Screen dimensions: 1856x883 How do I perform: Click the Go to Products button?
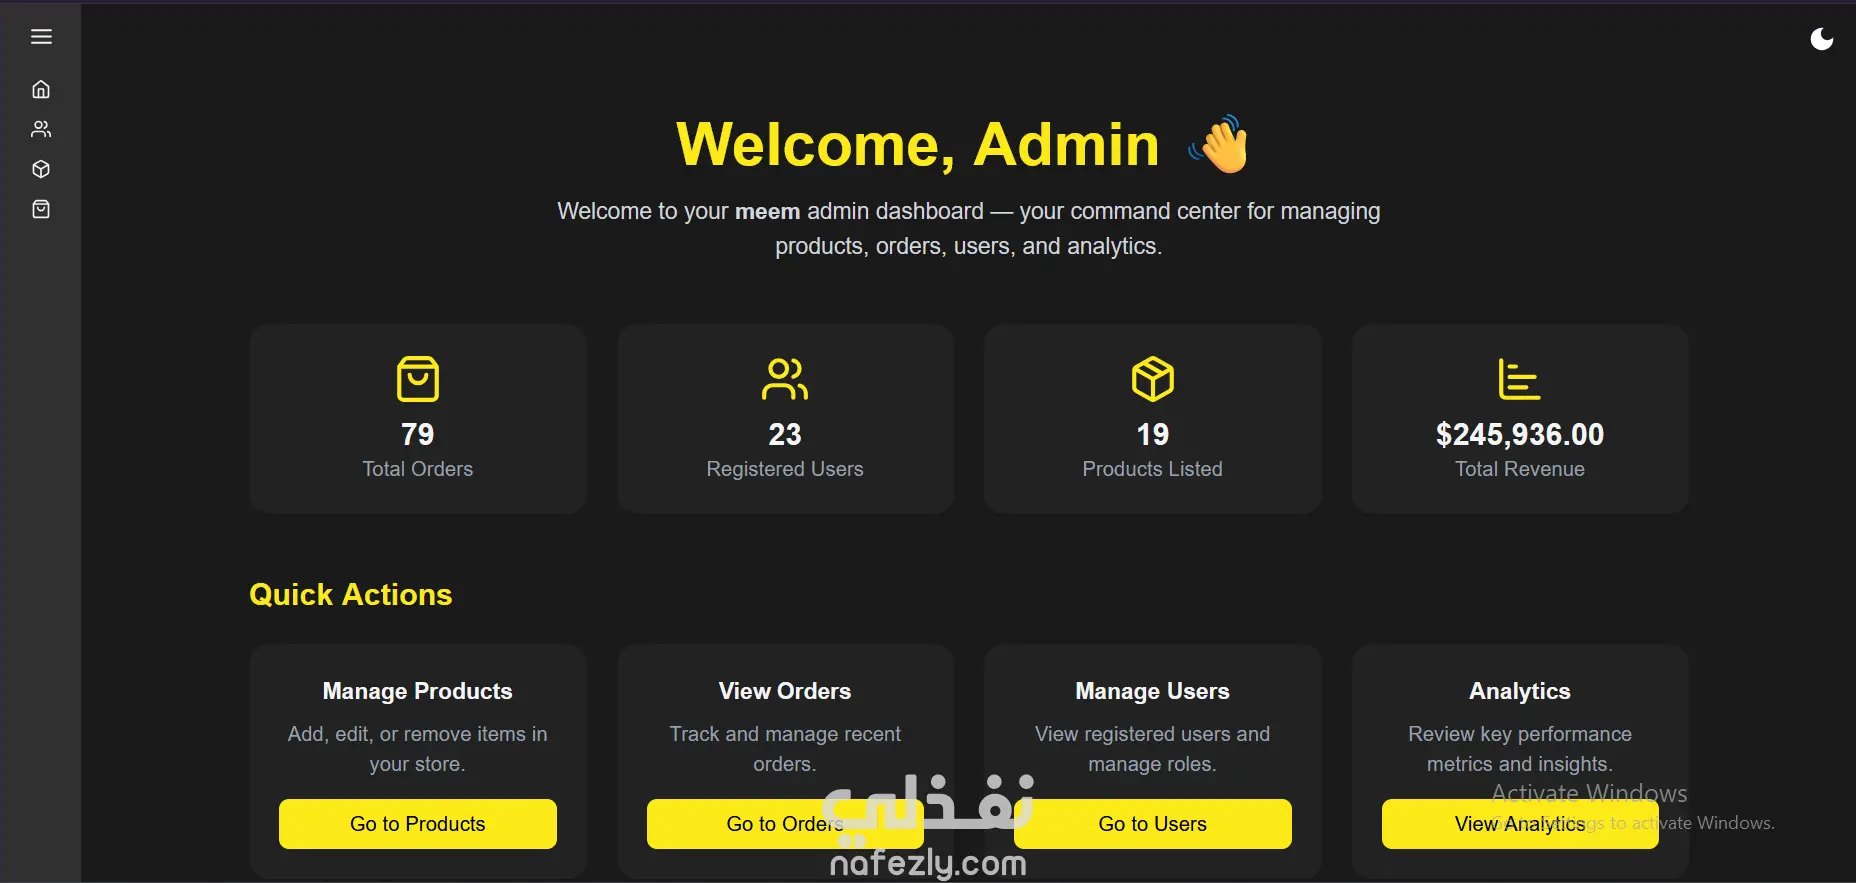point(418,824)
